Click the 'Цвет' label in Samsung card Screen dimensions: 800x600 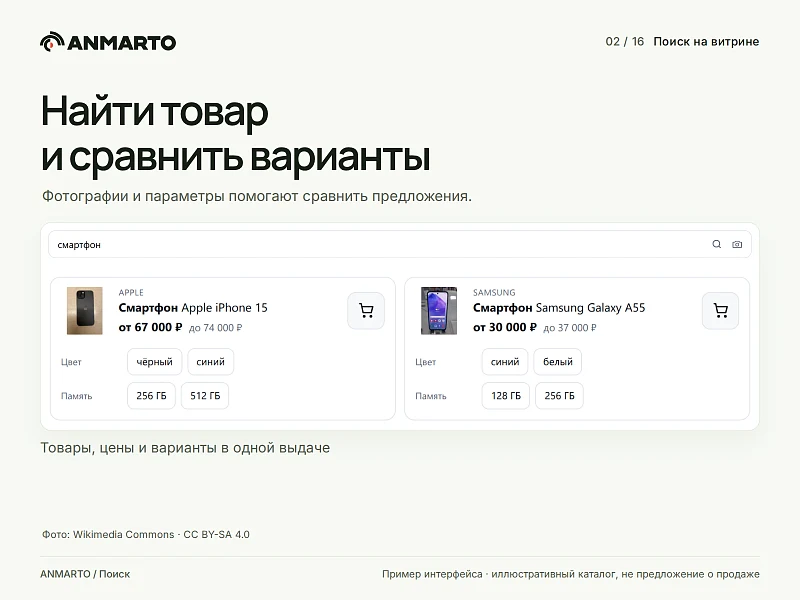tap(426, 362)
